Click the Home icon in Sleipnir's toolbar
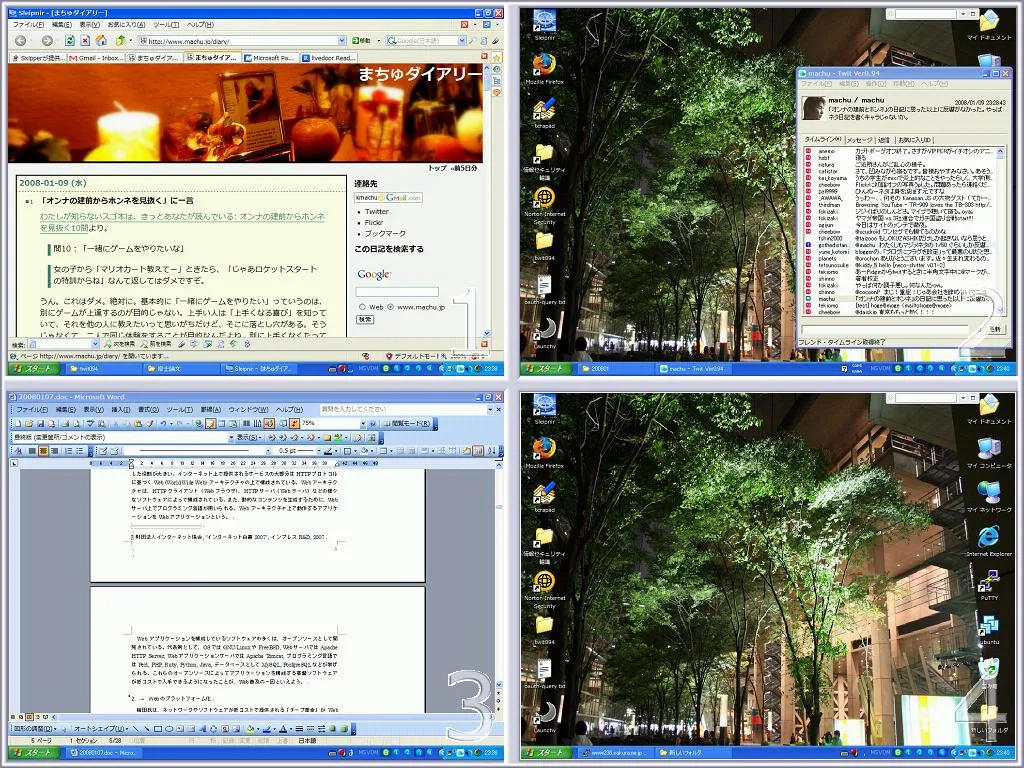The width and height of the screenshot is (1024, 768). point(101,42)
